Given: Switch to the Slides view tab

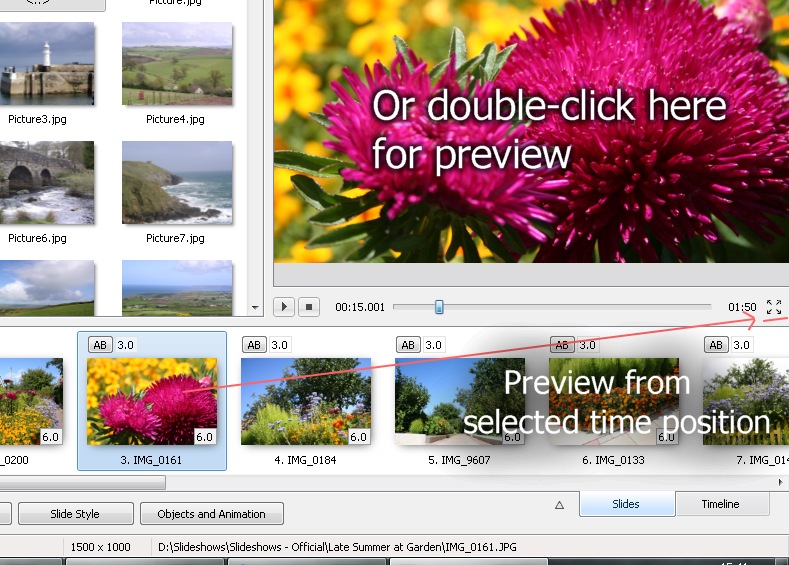Looking at the screenshot, I should click(x=626, y=504).
